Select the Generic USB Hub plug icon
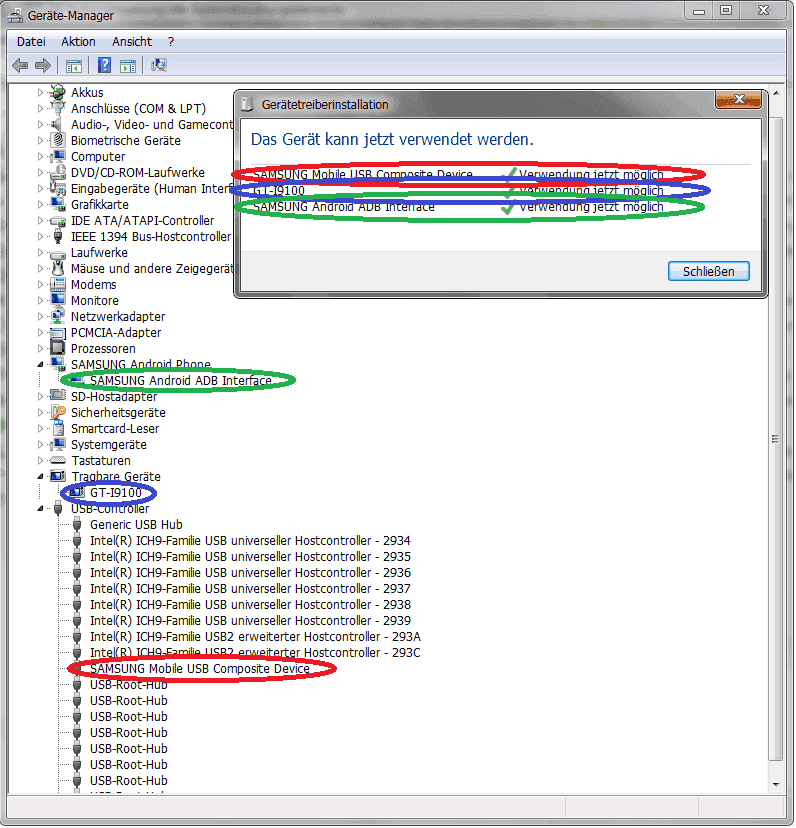Screen dimensions: 796x828 [77, 524]
